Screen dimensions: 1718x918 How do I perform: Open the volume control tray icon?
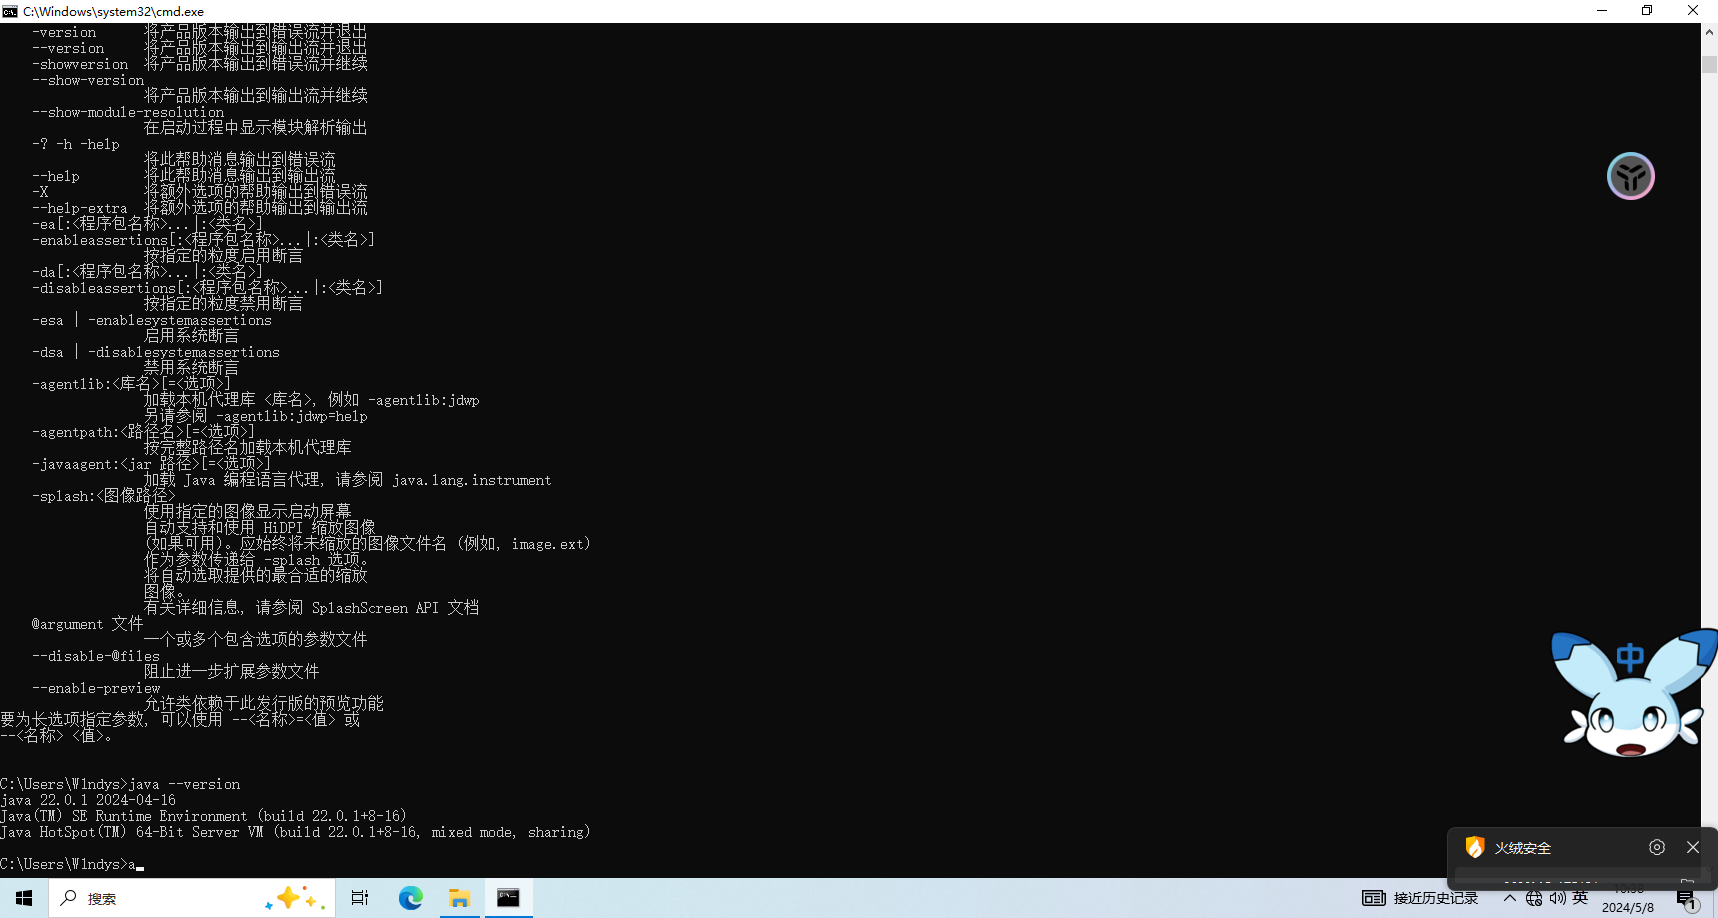click(x=1557, y=898)
